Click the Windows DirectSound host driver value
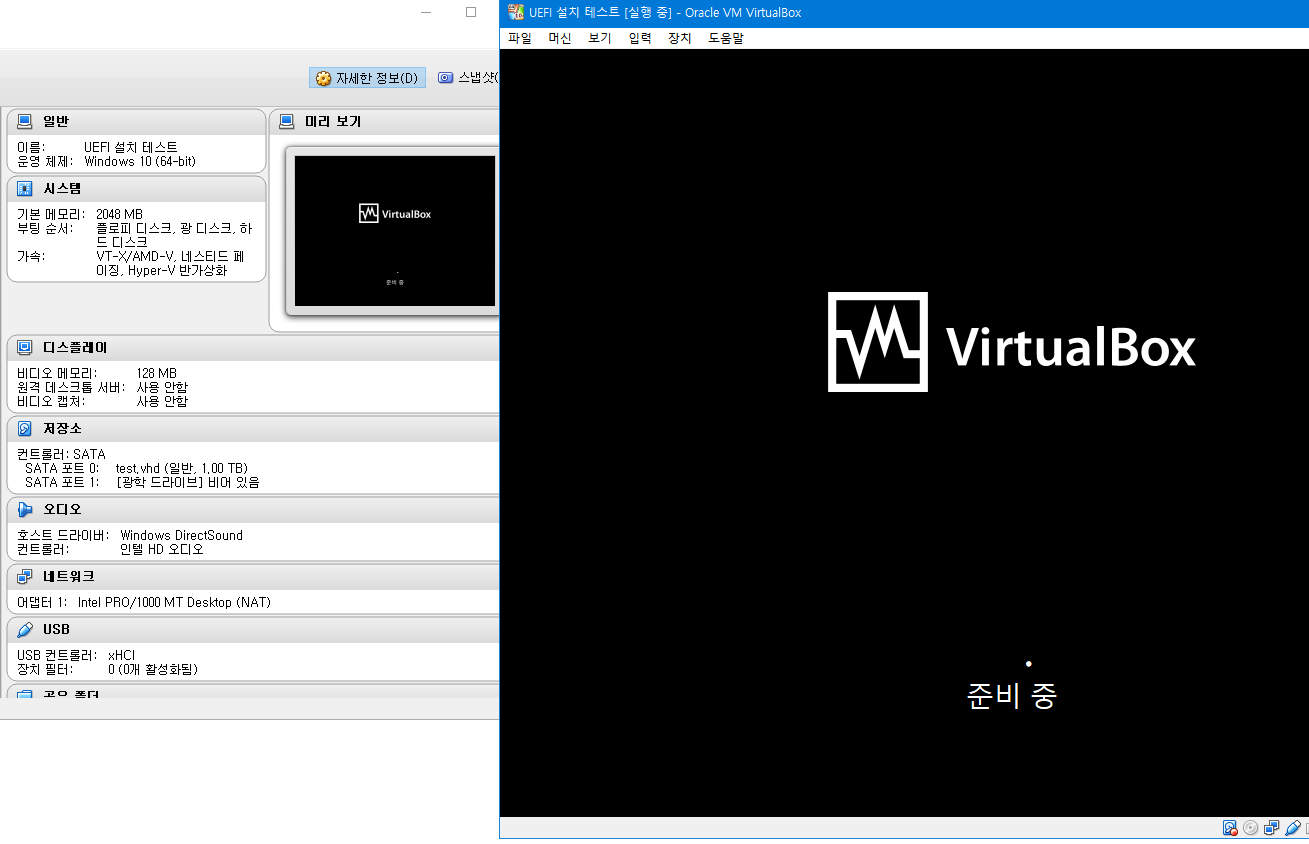 pos(181,535)
